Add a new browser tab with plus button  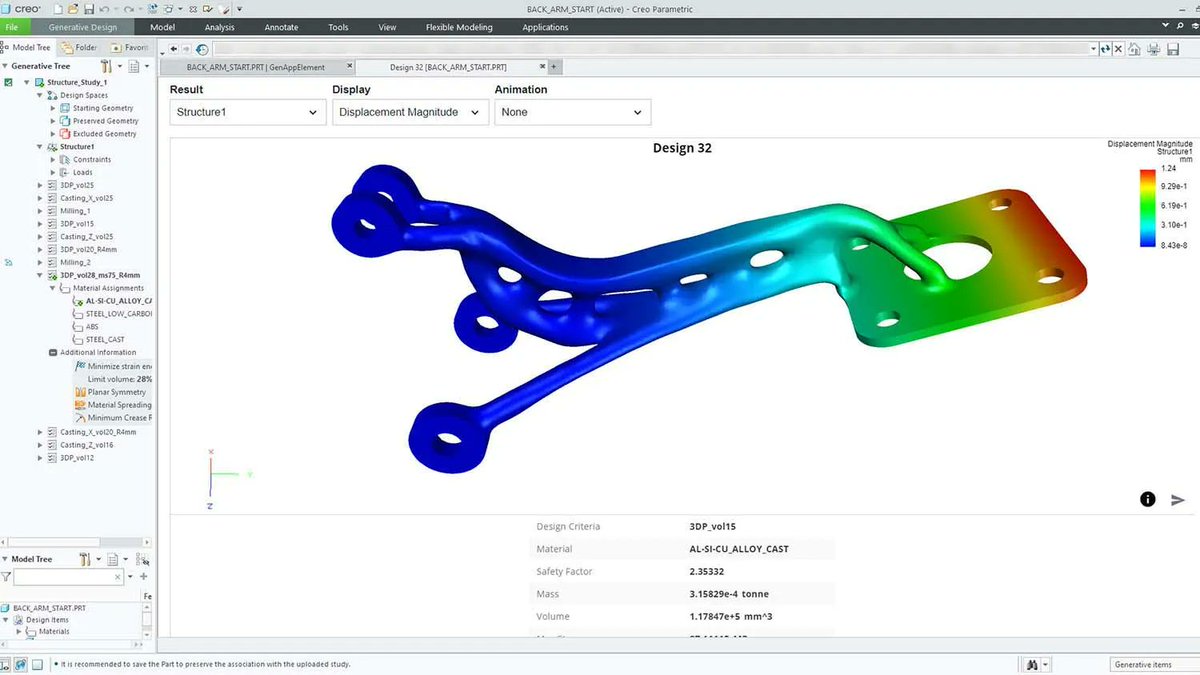point(553,67)
